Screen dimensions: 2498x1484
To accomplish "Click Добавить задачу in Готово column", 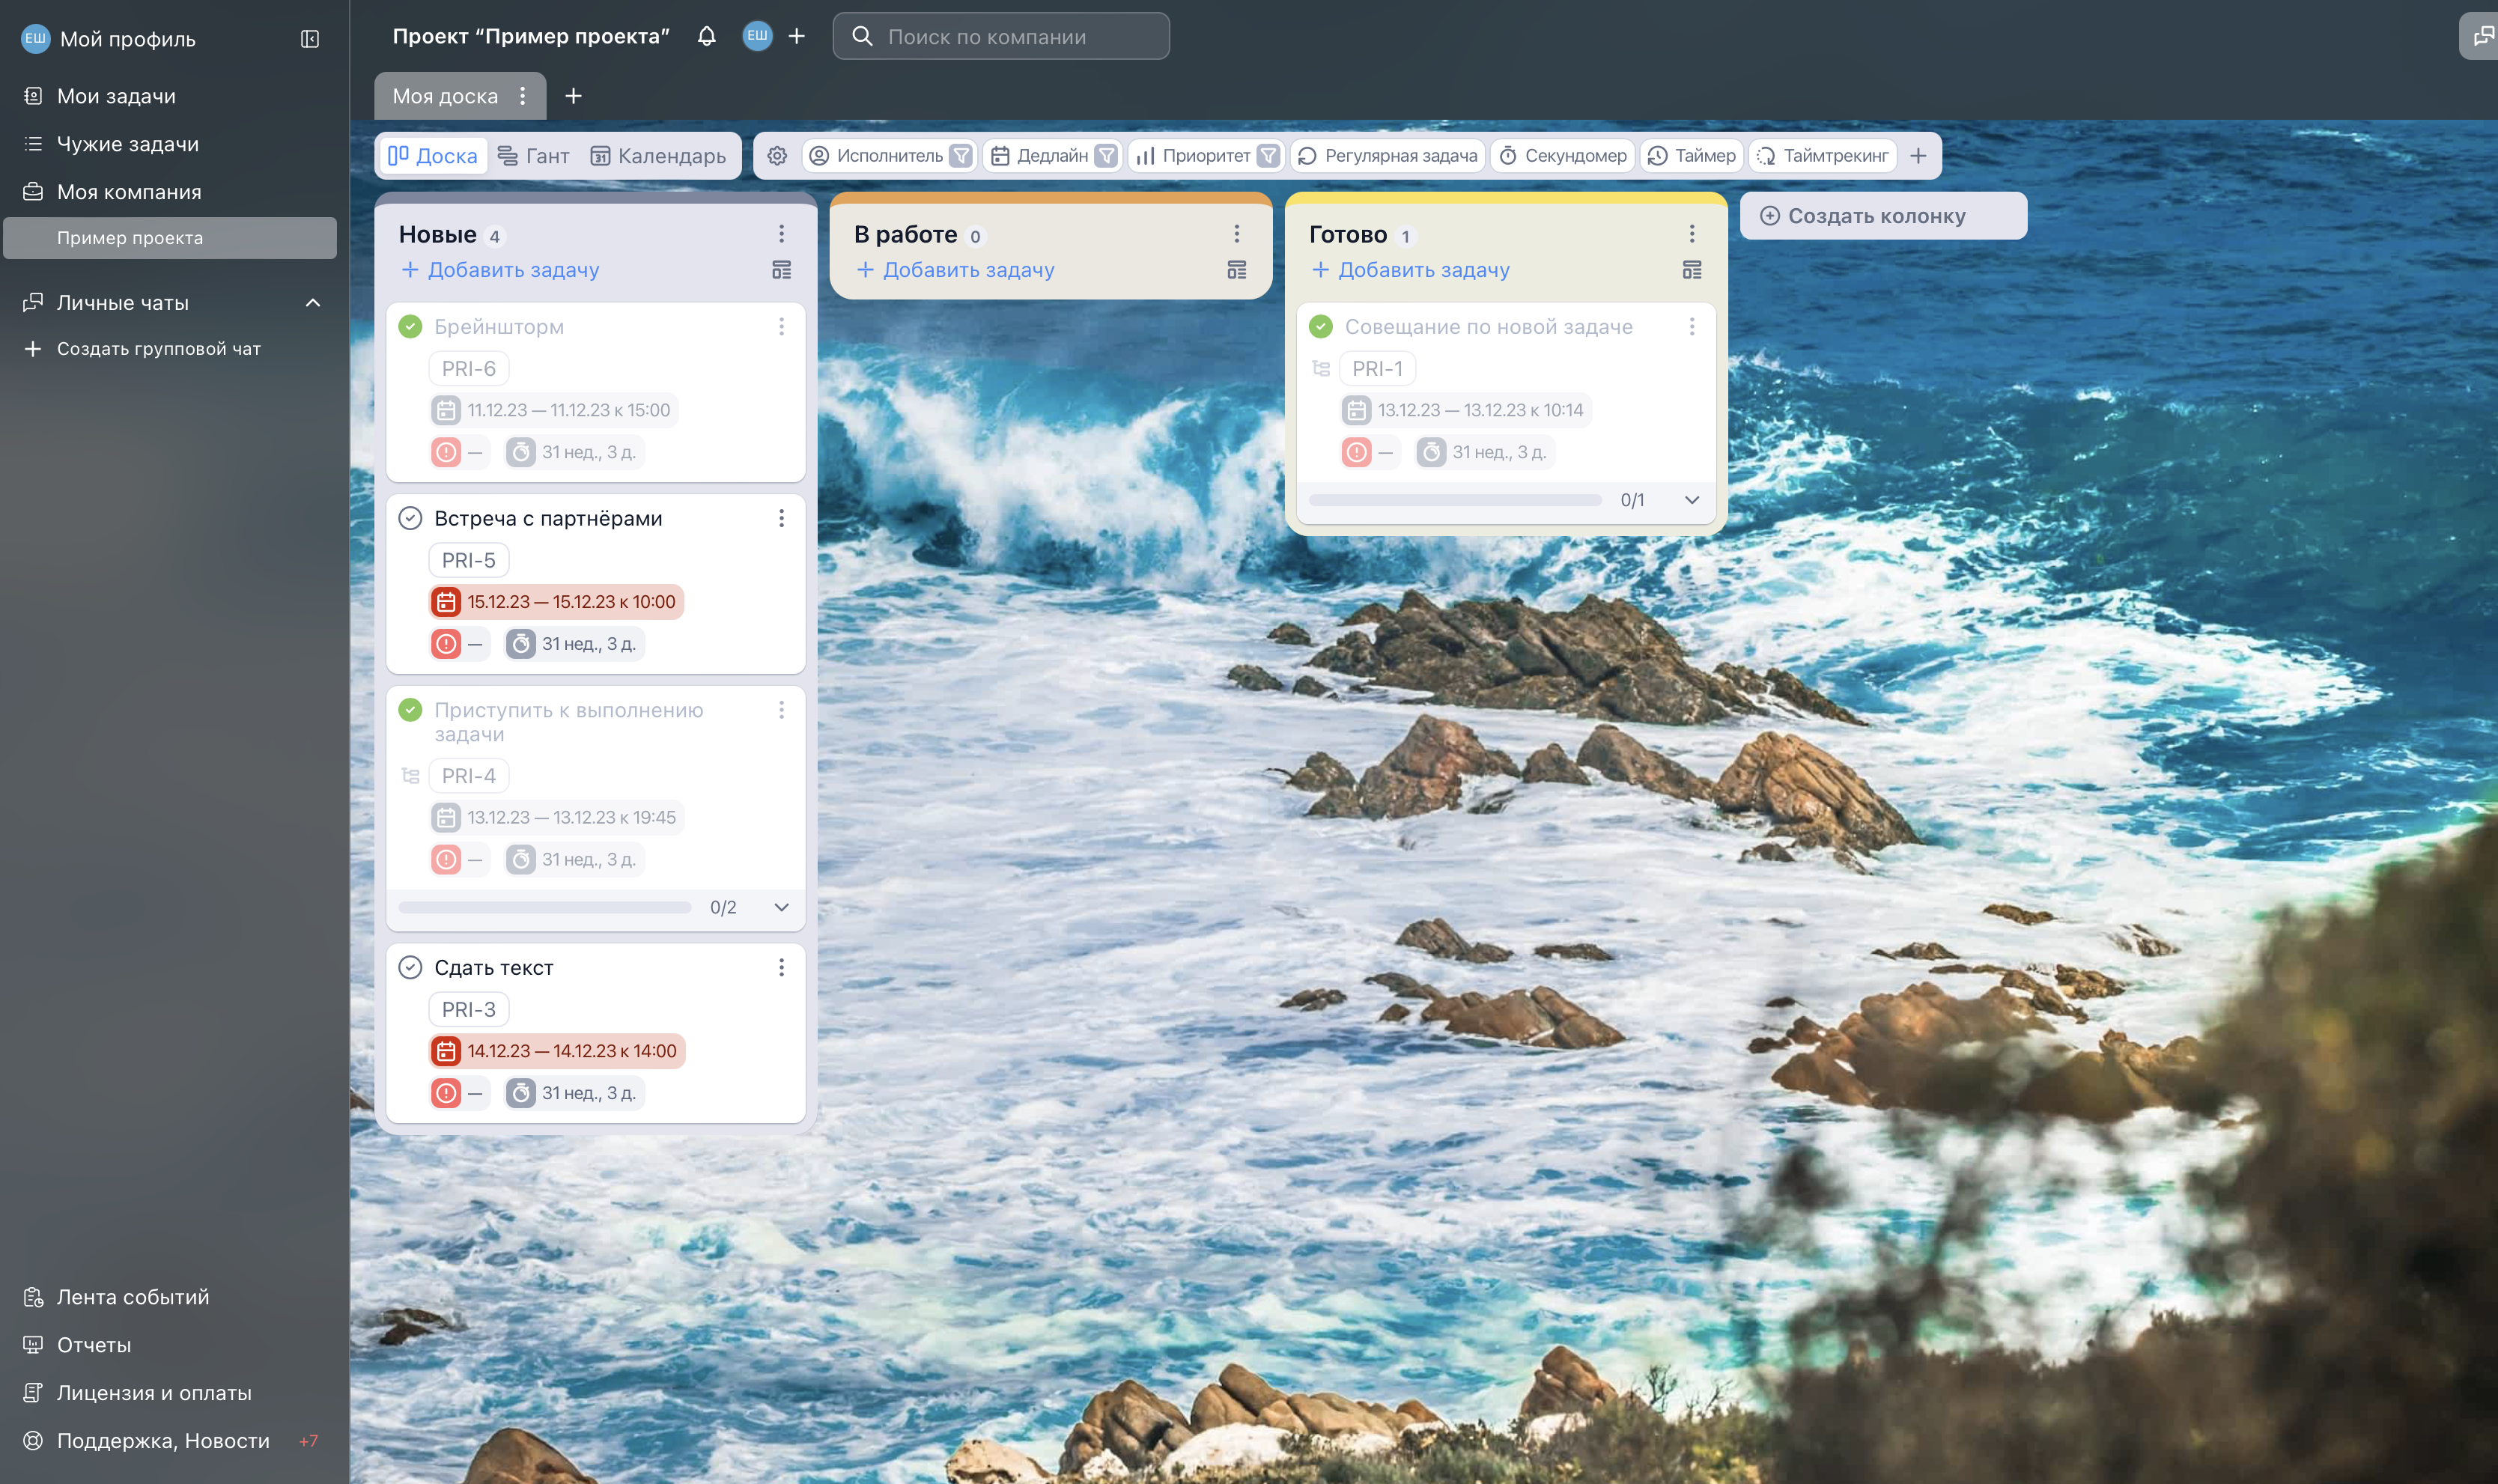I will pos(1410,270).
